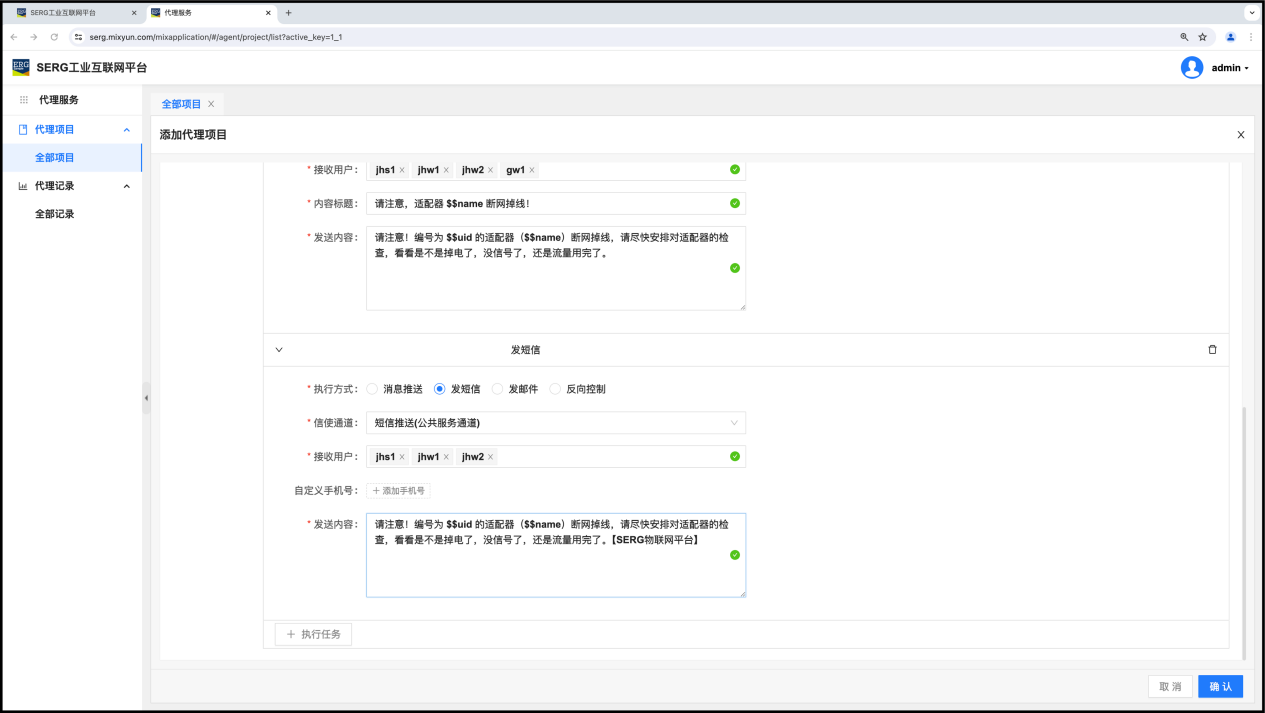Image resolution: width=1265 pixels, height=713 pixels.
Task: Add a new 执行任务
Action: click(x=313, y=634)
